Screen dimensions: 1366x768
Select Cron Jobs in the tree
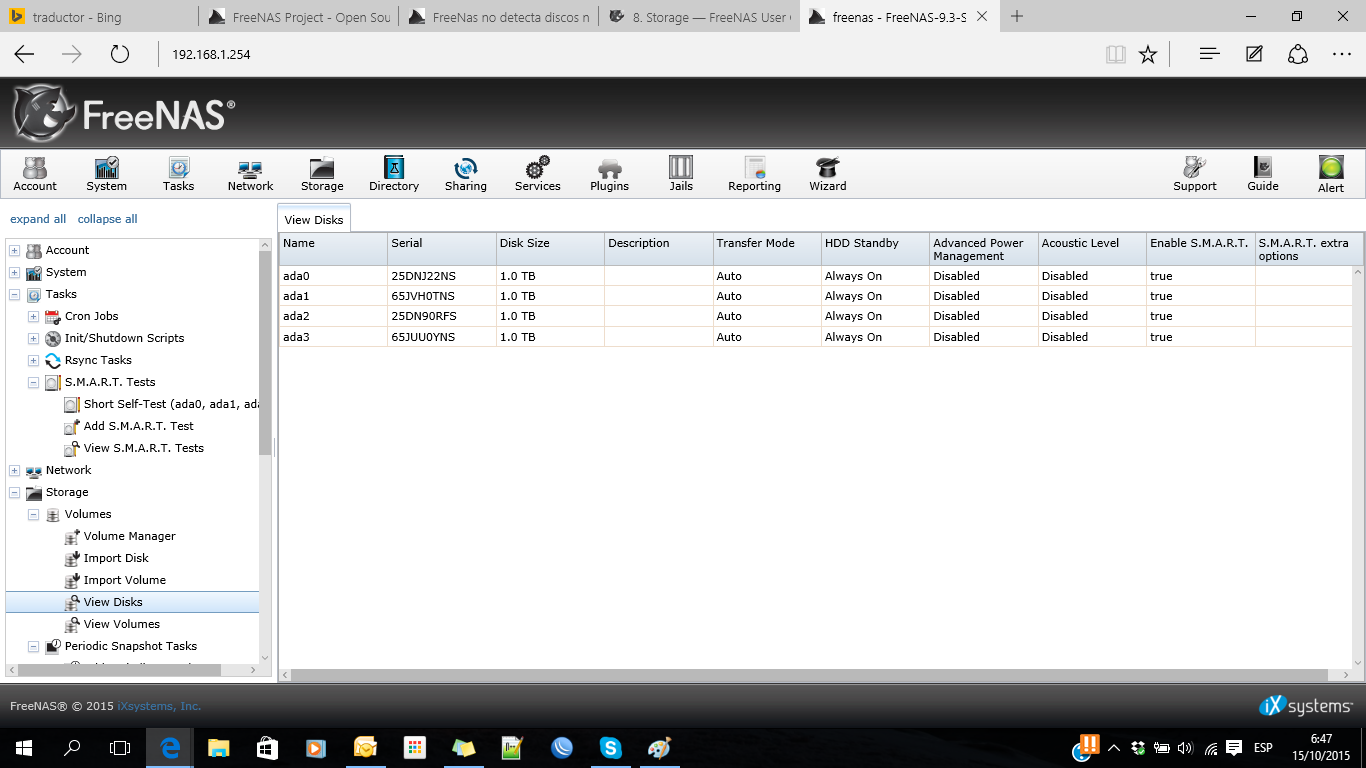pos(91,316)
